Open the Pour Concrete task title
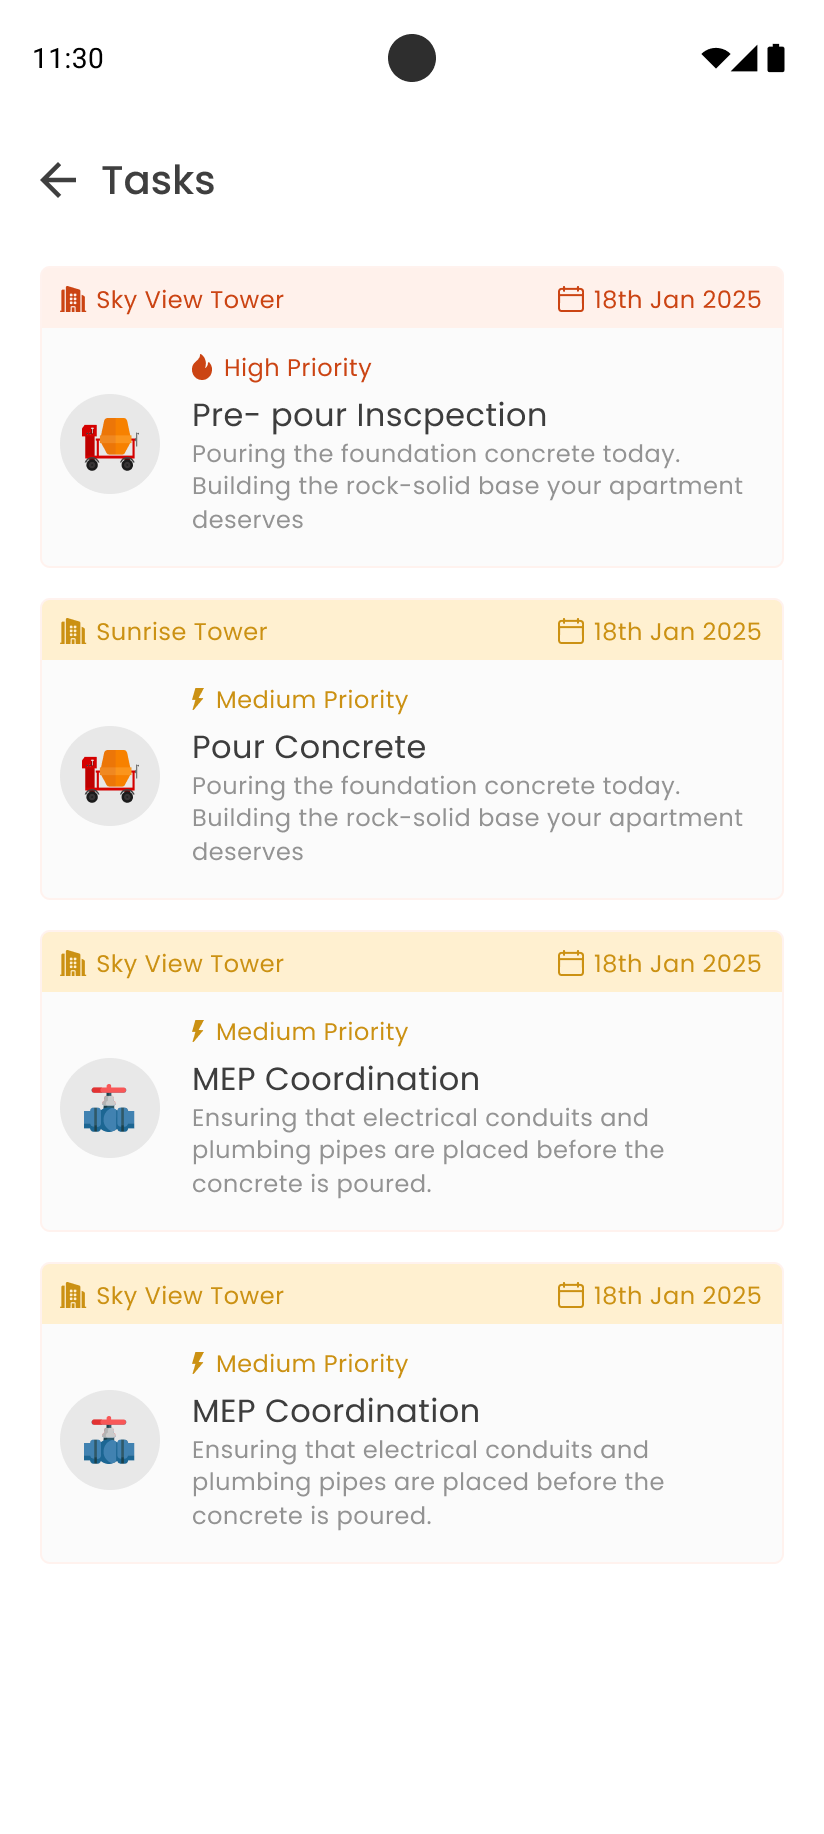 pyautogui.click(x=308, y=747)
